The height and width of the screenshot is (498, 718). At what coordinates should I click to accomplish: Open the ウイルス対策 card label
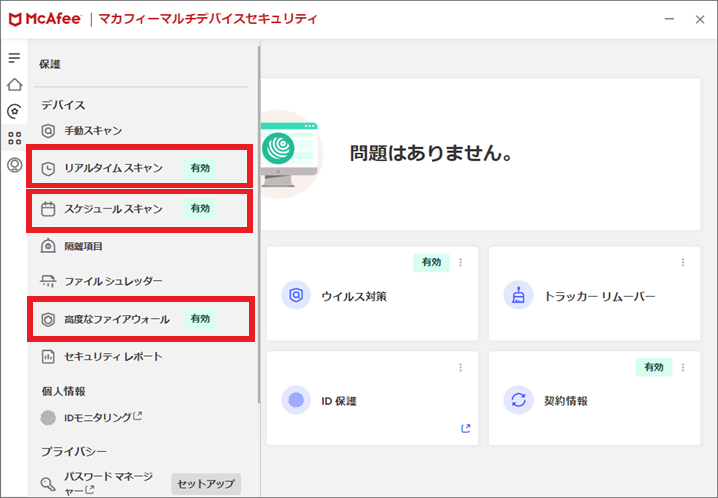click(354, 296)
